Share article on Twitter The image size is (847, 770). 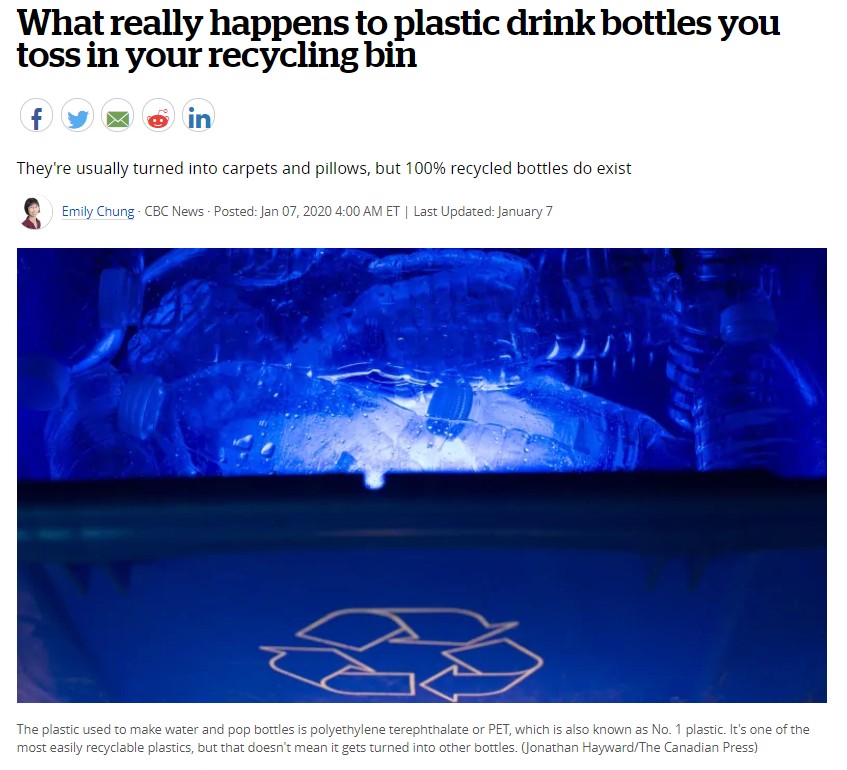(77, 116)
